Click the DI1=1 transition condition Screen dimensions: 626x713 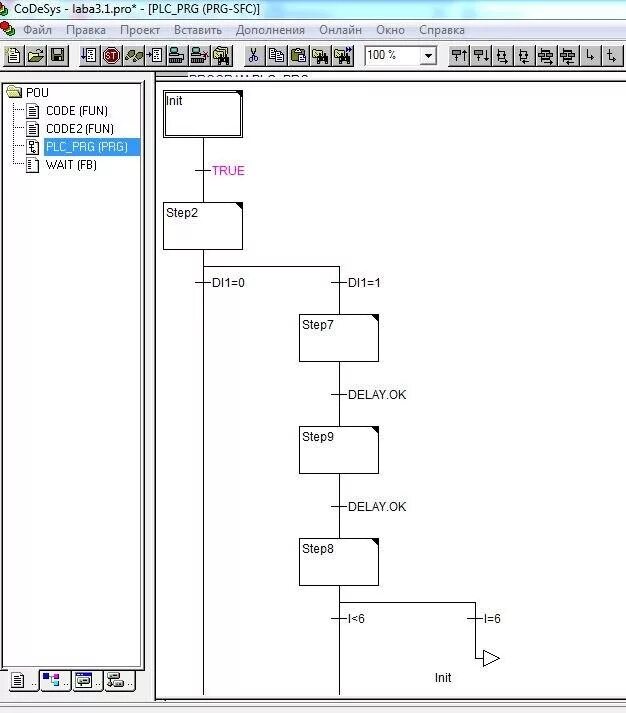tap(364, 283)
